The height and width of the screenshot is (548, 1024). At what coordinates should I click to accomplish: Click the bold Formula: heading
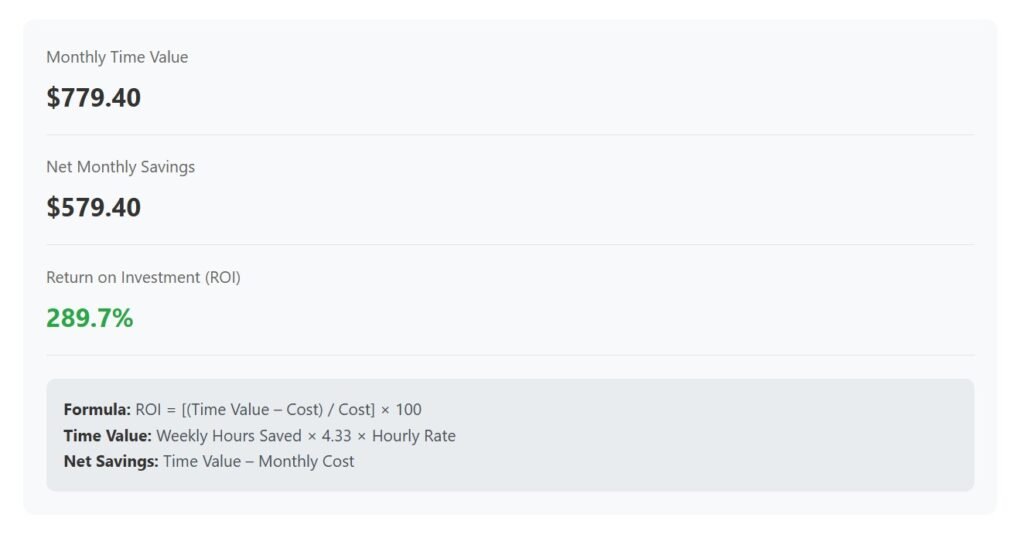pyautogui.click(x=97, y=409)
